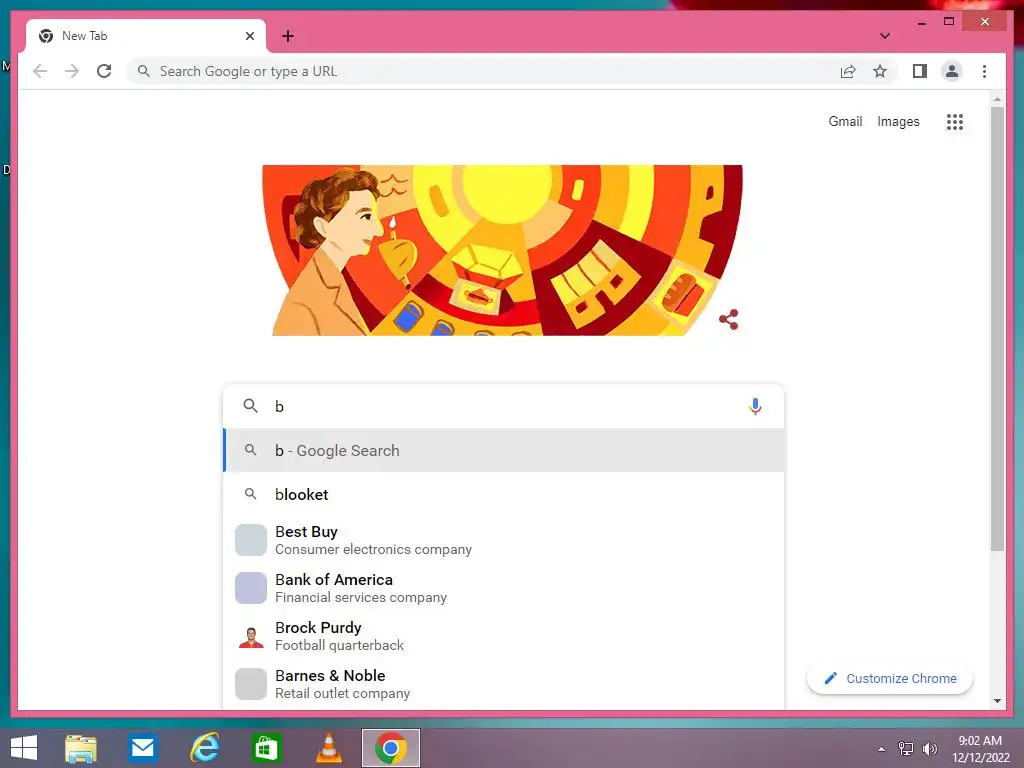Open the Gmail link
Image resolution: width=1024 pixels, height=768 pixels.
tap(845, 121)
